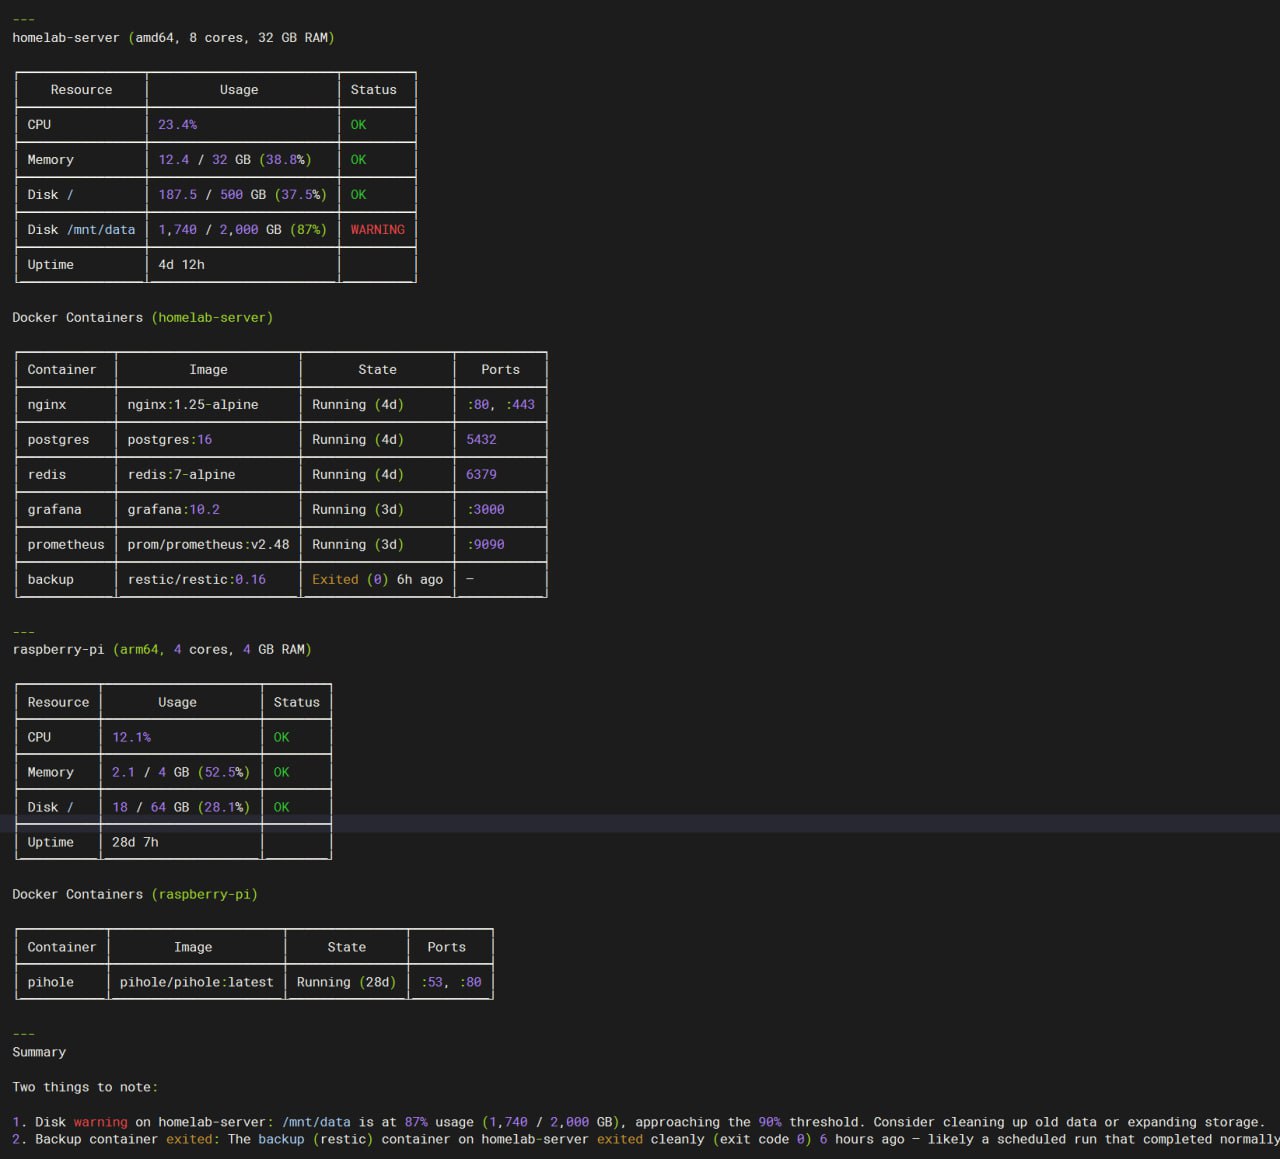Click the 'Exited (0) 6h ago' state
Screen dimensions: 1280x1159
click(377, 580)
